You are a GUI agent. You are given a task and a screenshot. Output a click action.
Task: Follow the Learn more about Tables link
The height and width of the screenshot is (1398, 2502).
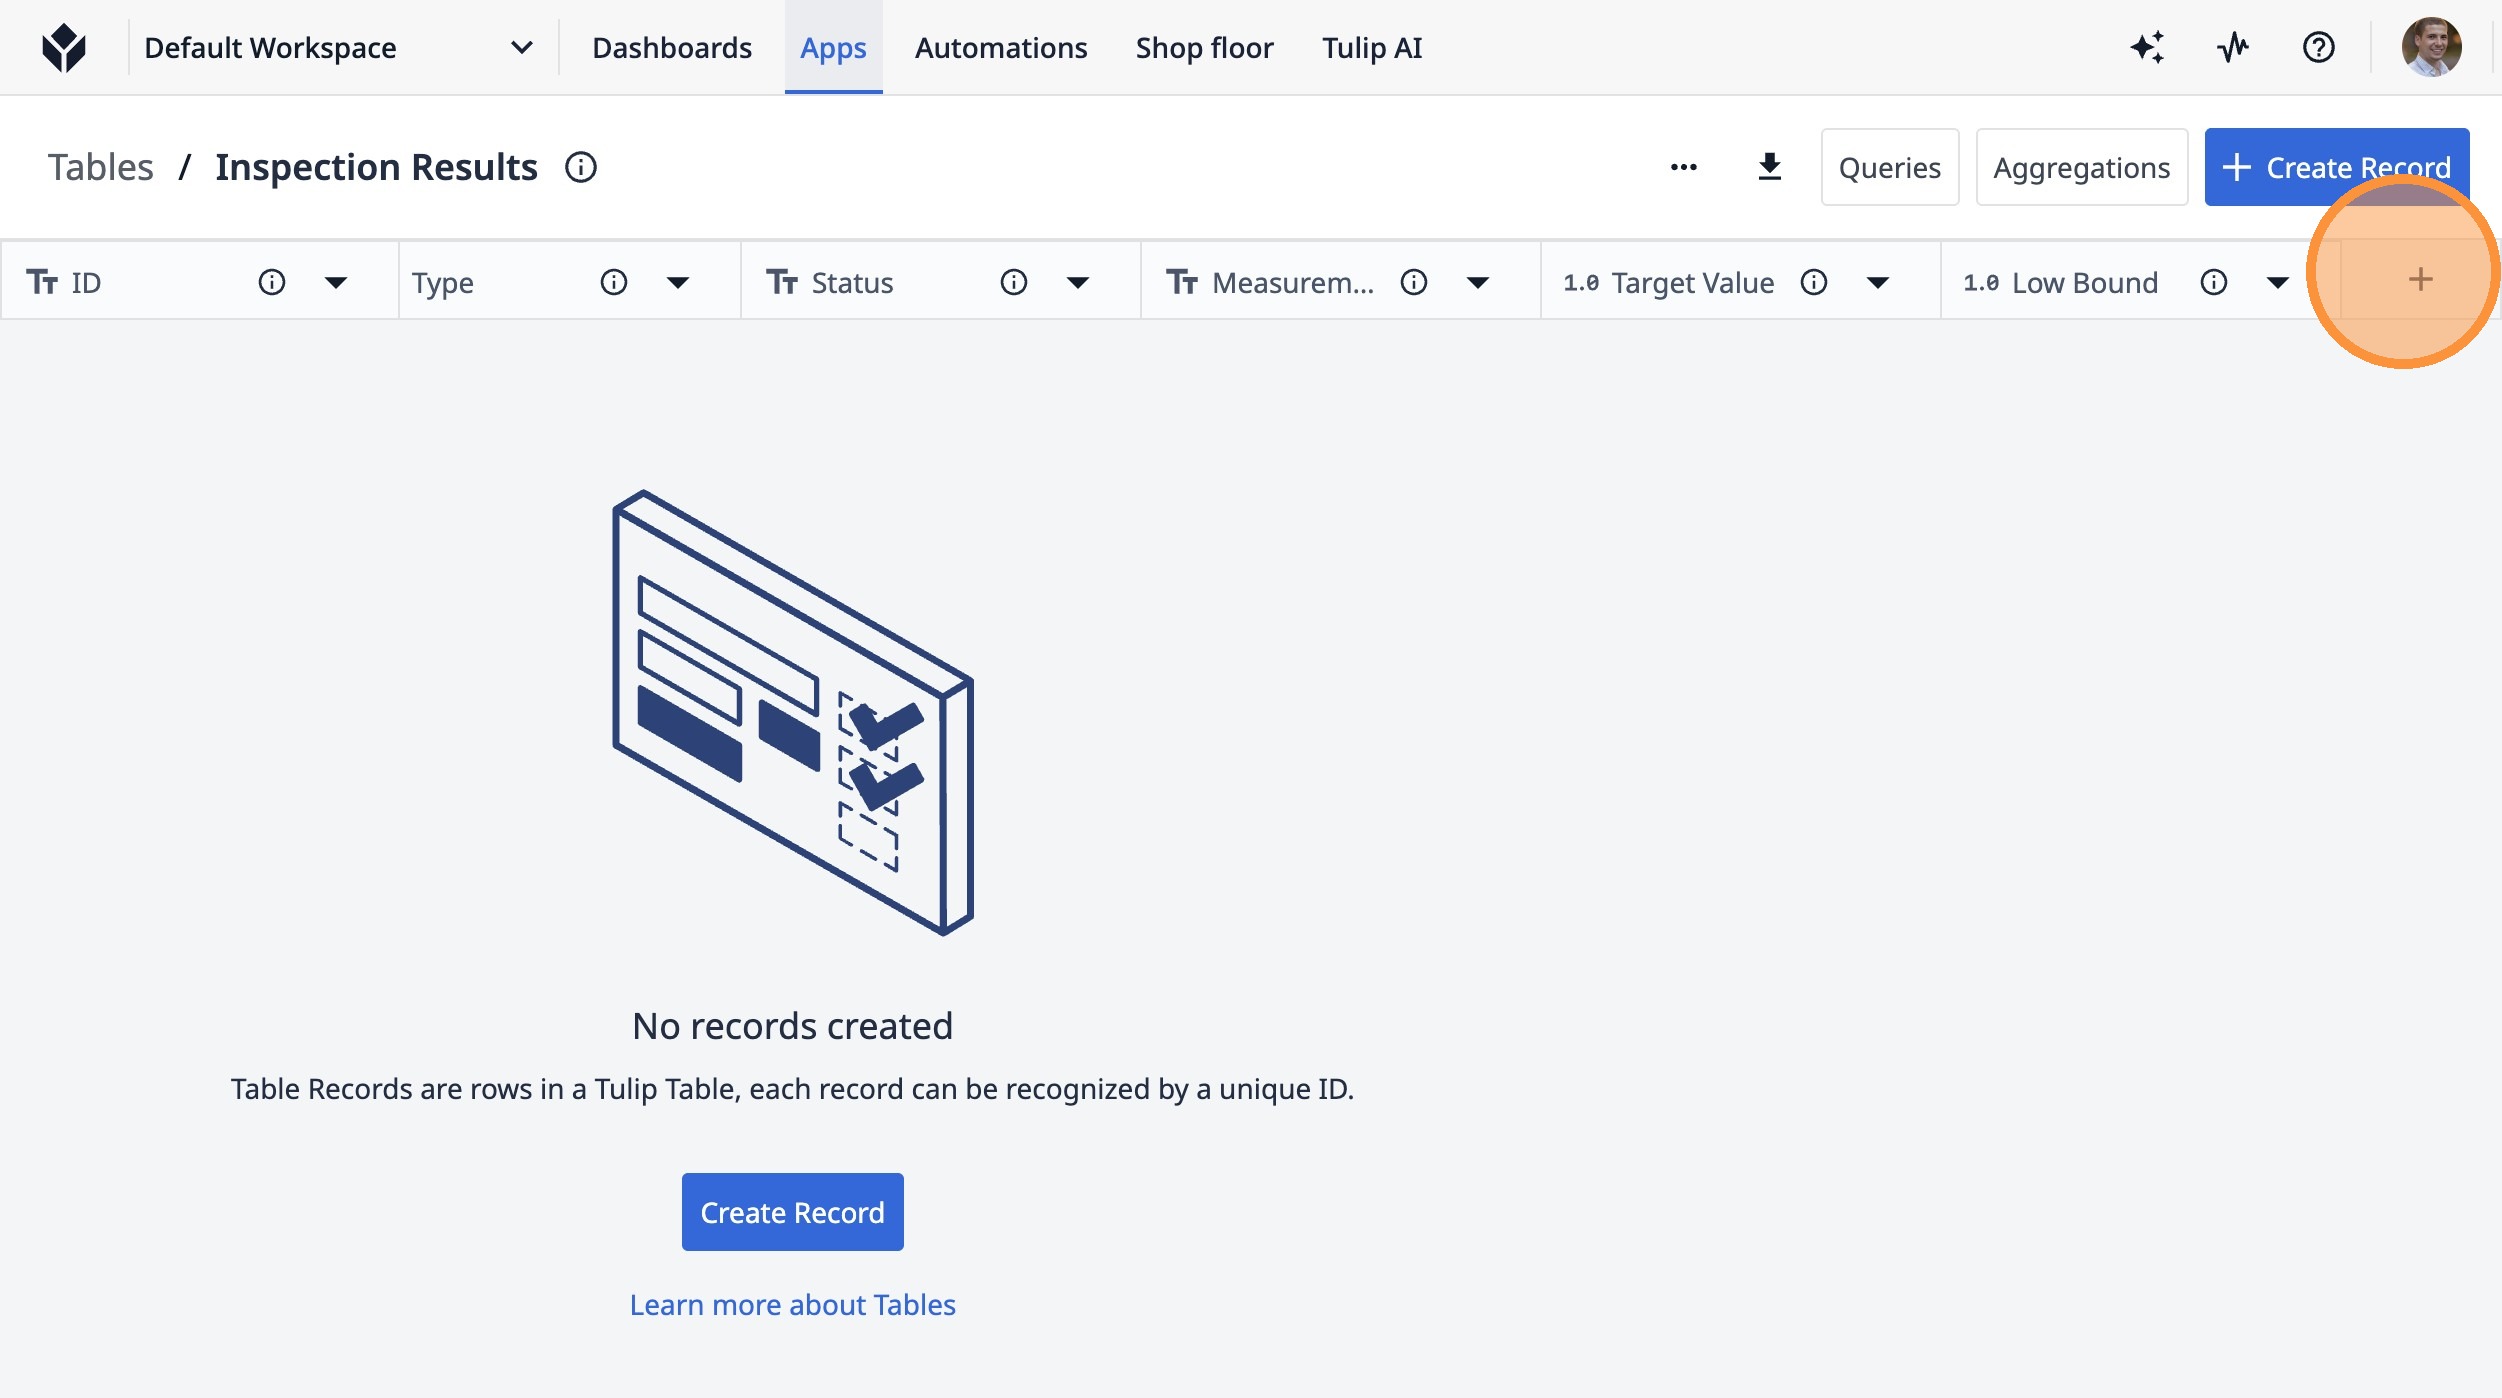tap(792, 1305)
